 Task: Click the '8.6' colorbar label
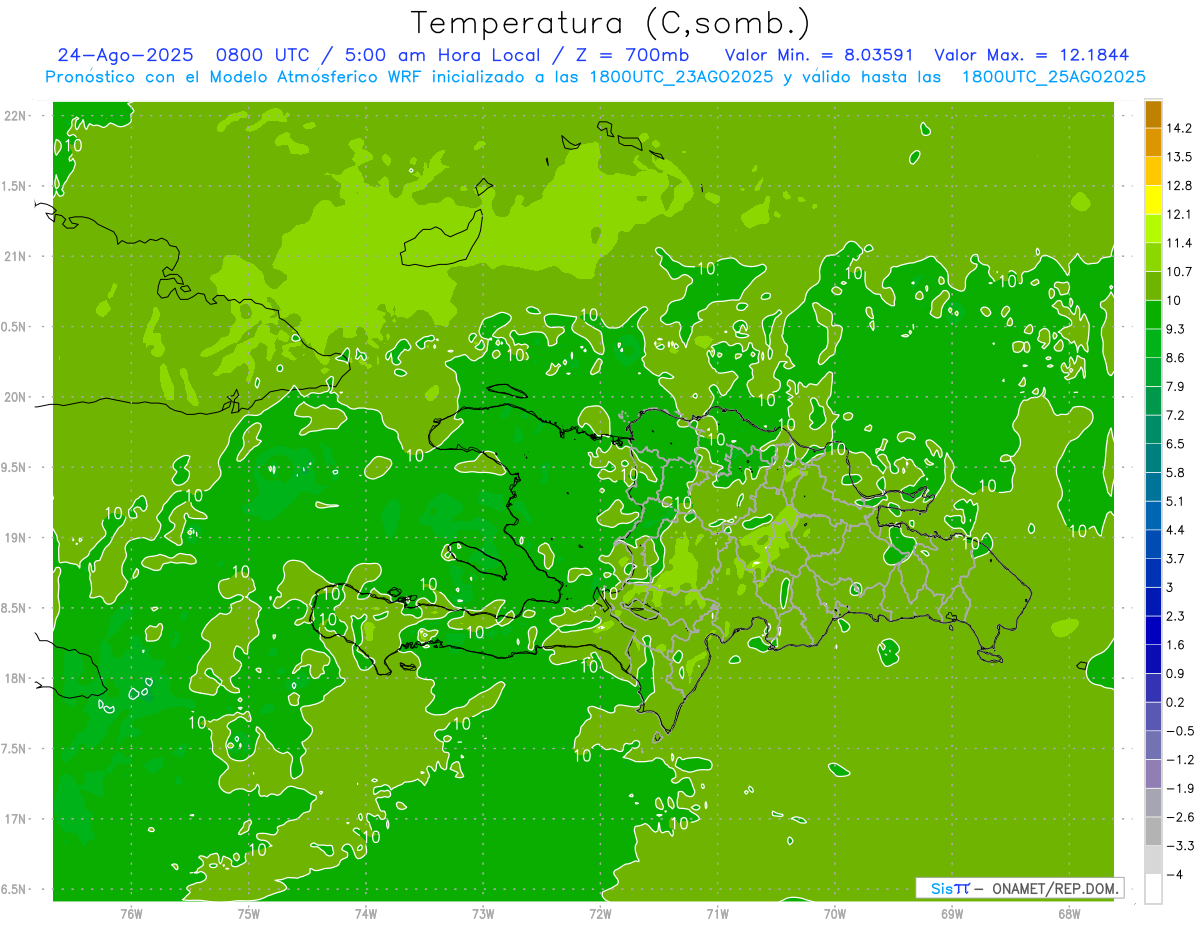[1176, 358]
